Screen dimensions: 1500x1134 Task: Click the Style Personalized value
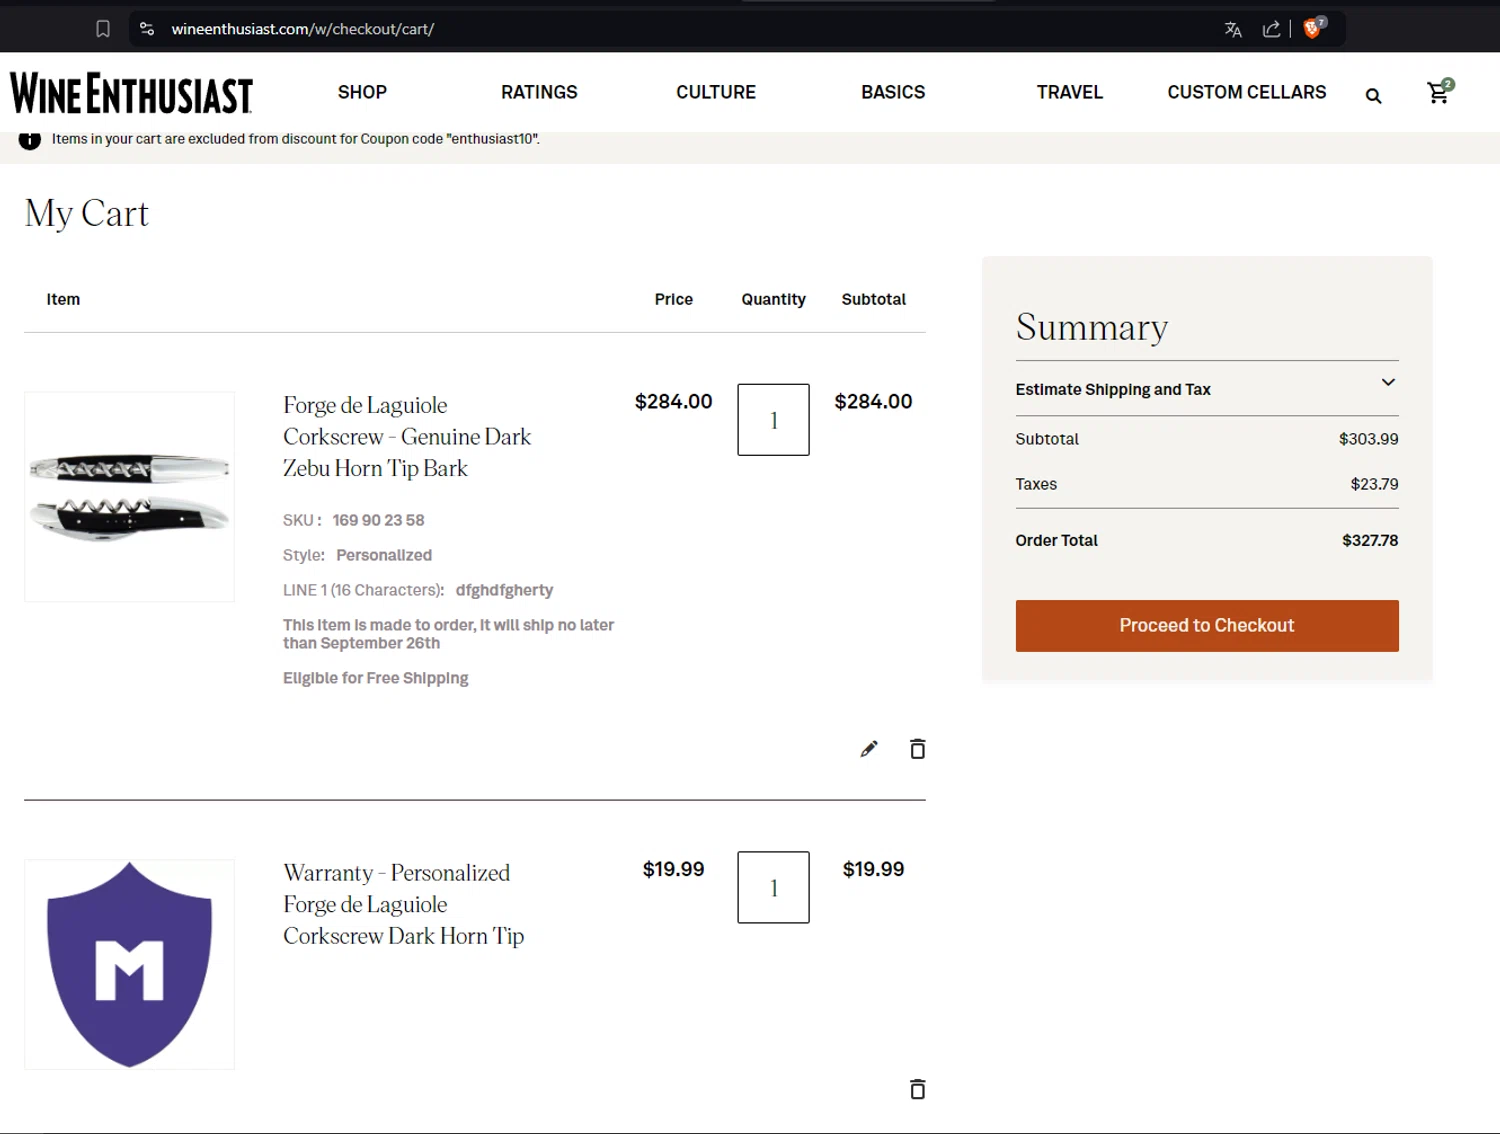tap(384, 555)
